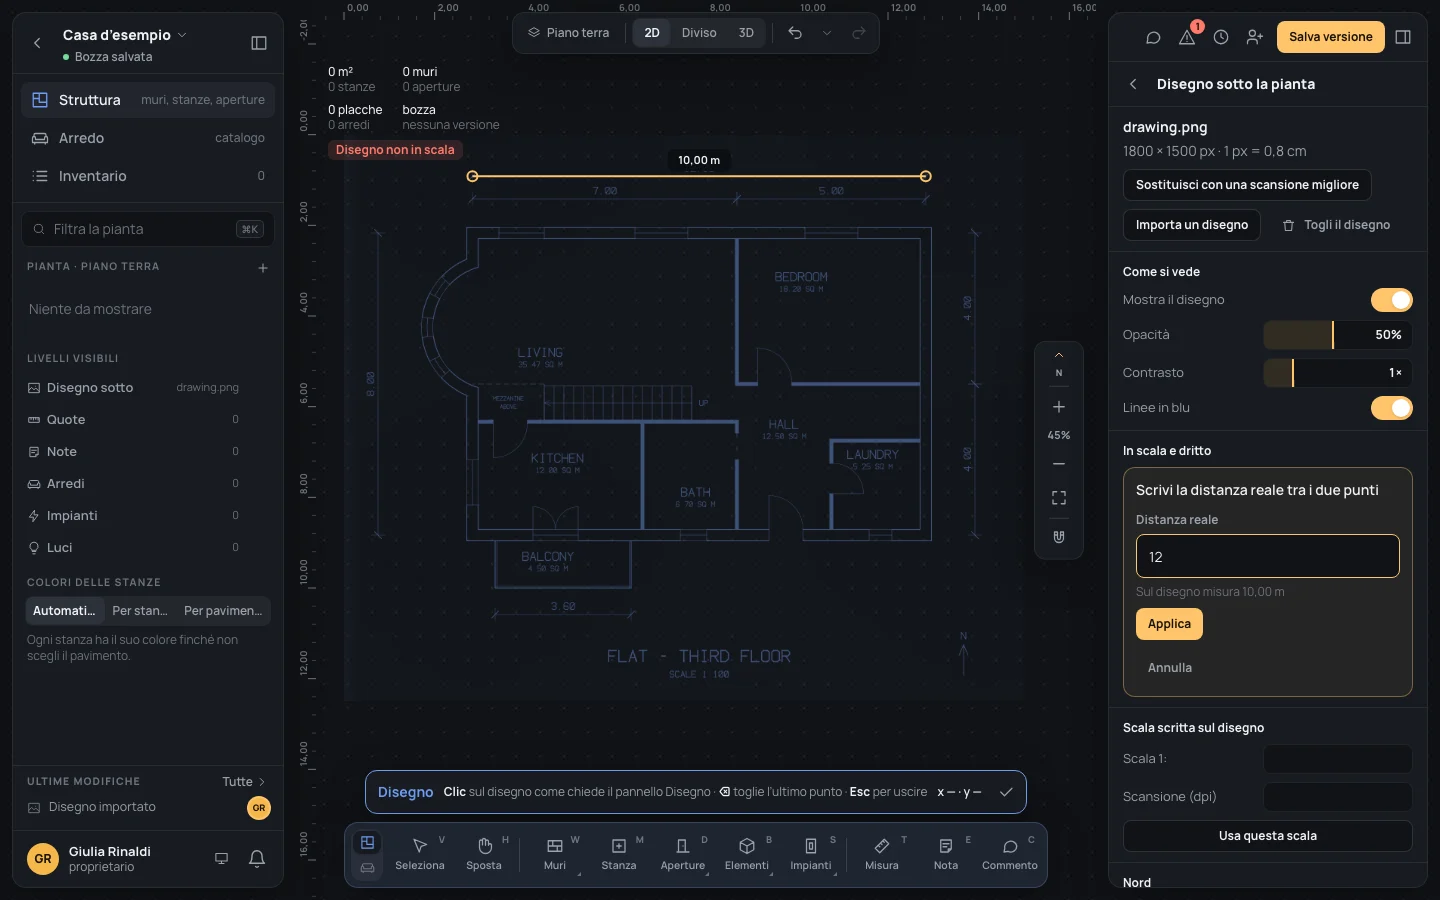Invite a collaborator with add-person icon
This screenshot has width=1440, height=900.
tap(1255, 37)
